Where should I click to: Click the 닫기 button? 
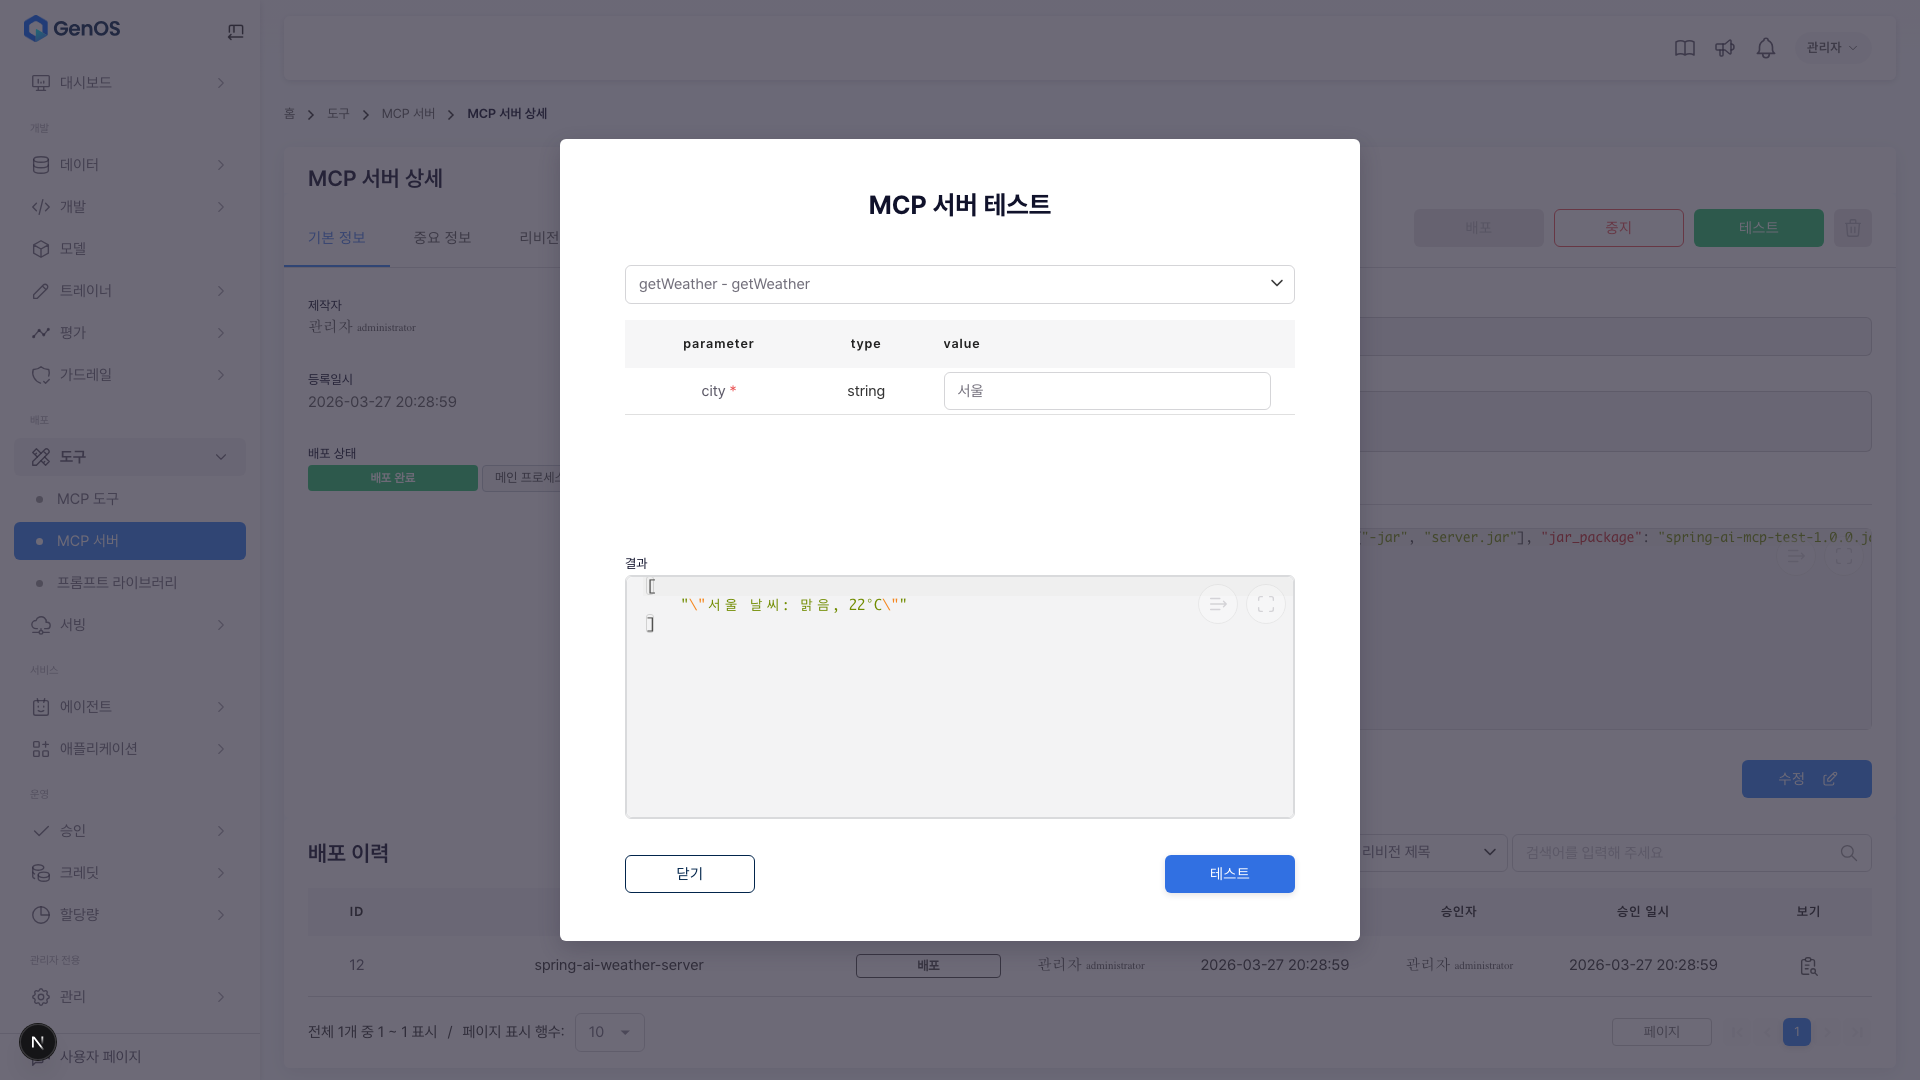pyautogui.click(x=689, y=874)
